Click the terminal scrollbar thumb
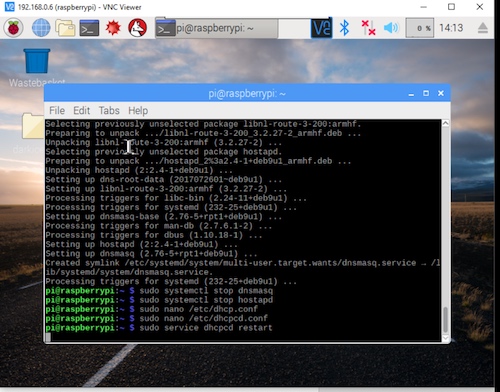 click(445, 319)
